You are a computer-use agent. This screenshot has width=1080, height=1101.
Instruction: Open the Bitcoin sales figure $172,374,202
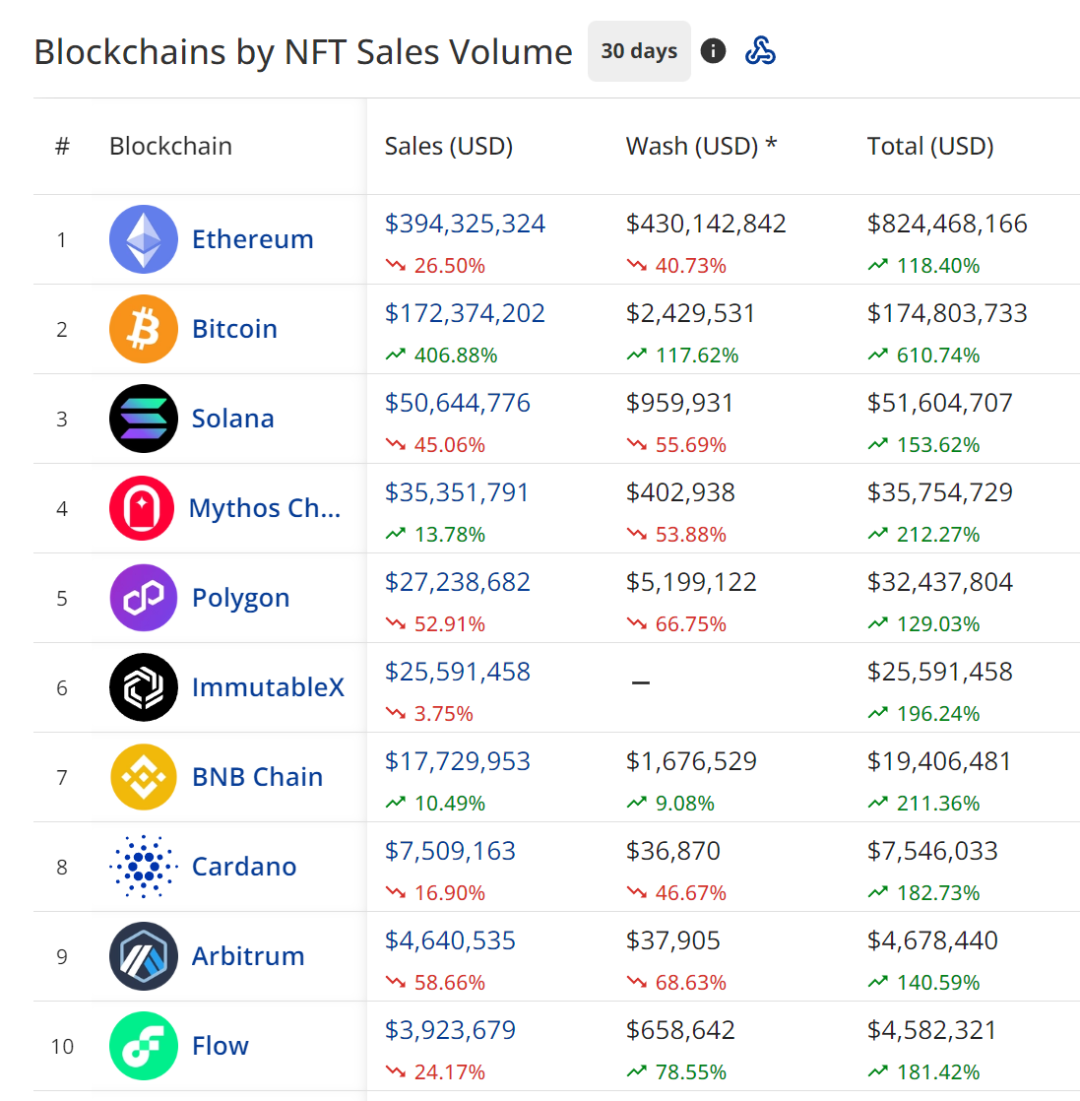click(465, 313)
